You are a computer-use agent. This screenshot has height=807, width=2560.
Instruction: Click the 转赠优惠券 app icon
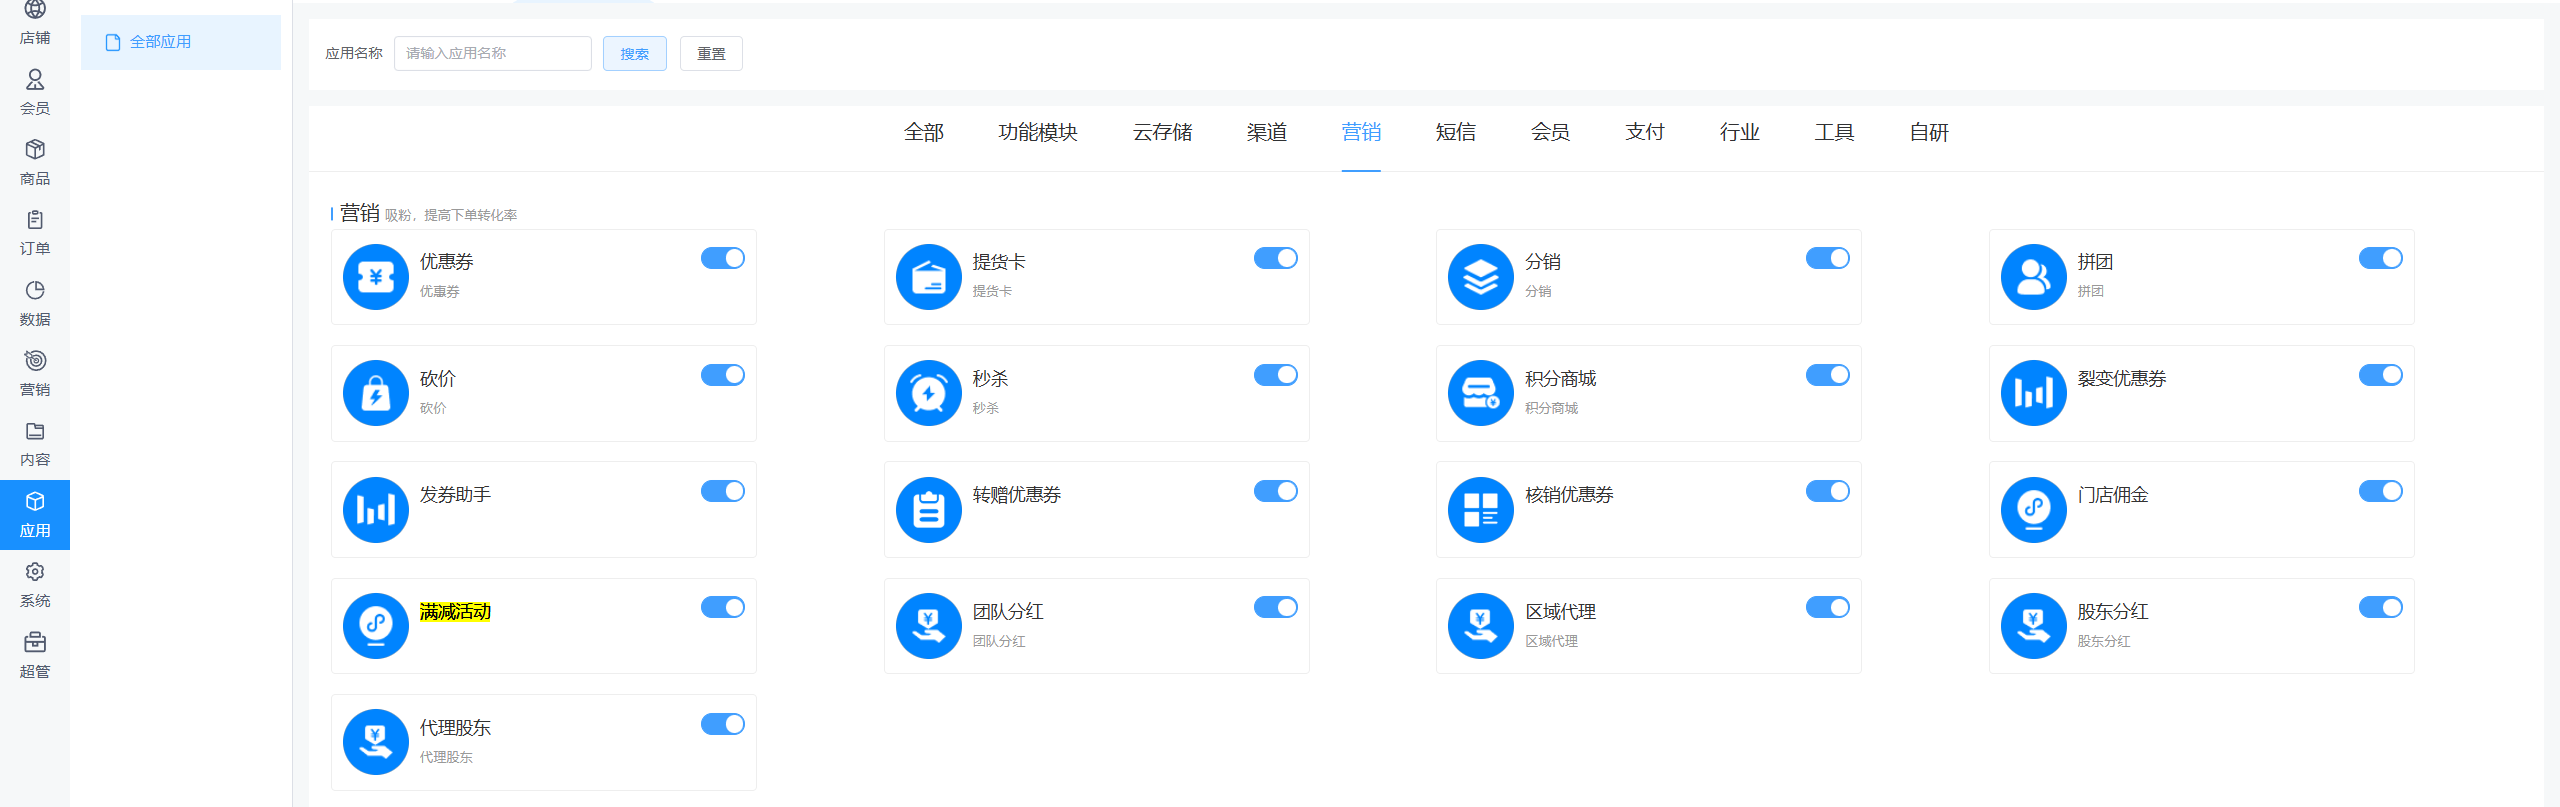pyautogui.click(x=929, y=510)
